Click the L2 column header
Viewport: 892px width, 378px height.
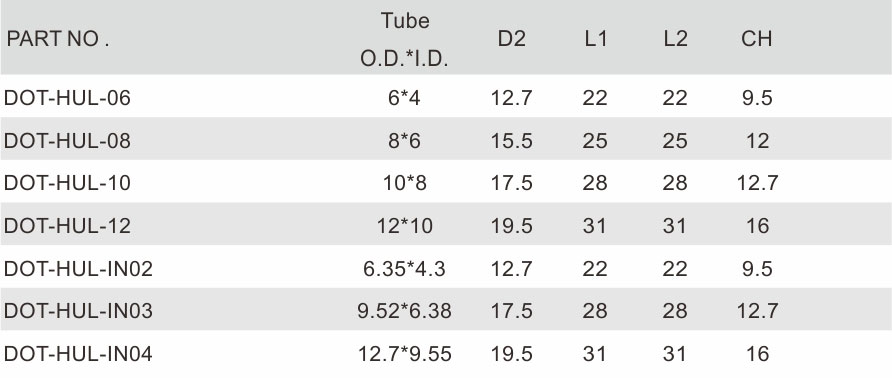(675, 39)
